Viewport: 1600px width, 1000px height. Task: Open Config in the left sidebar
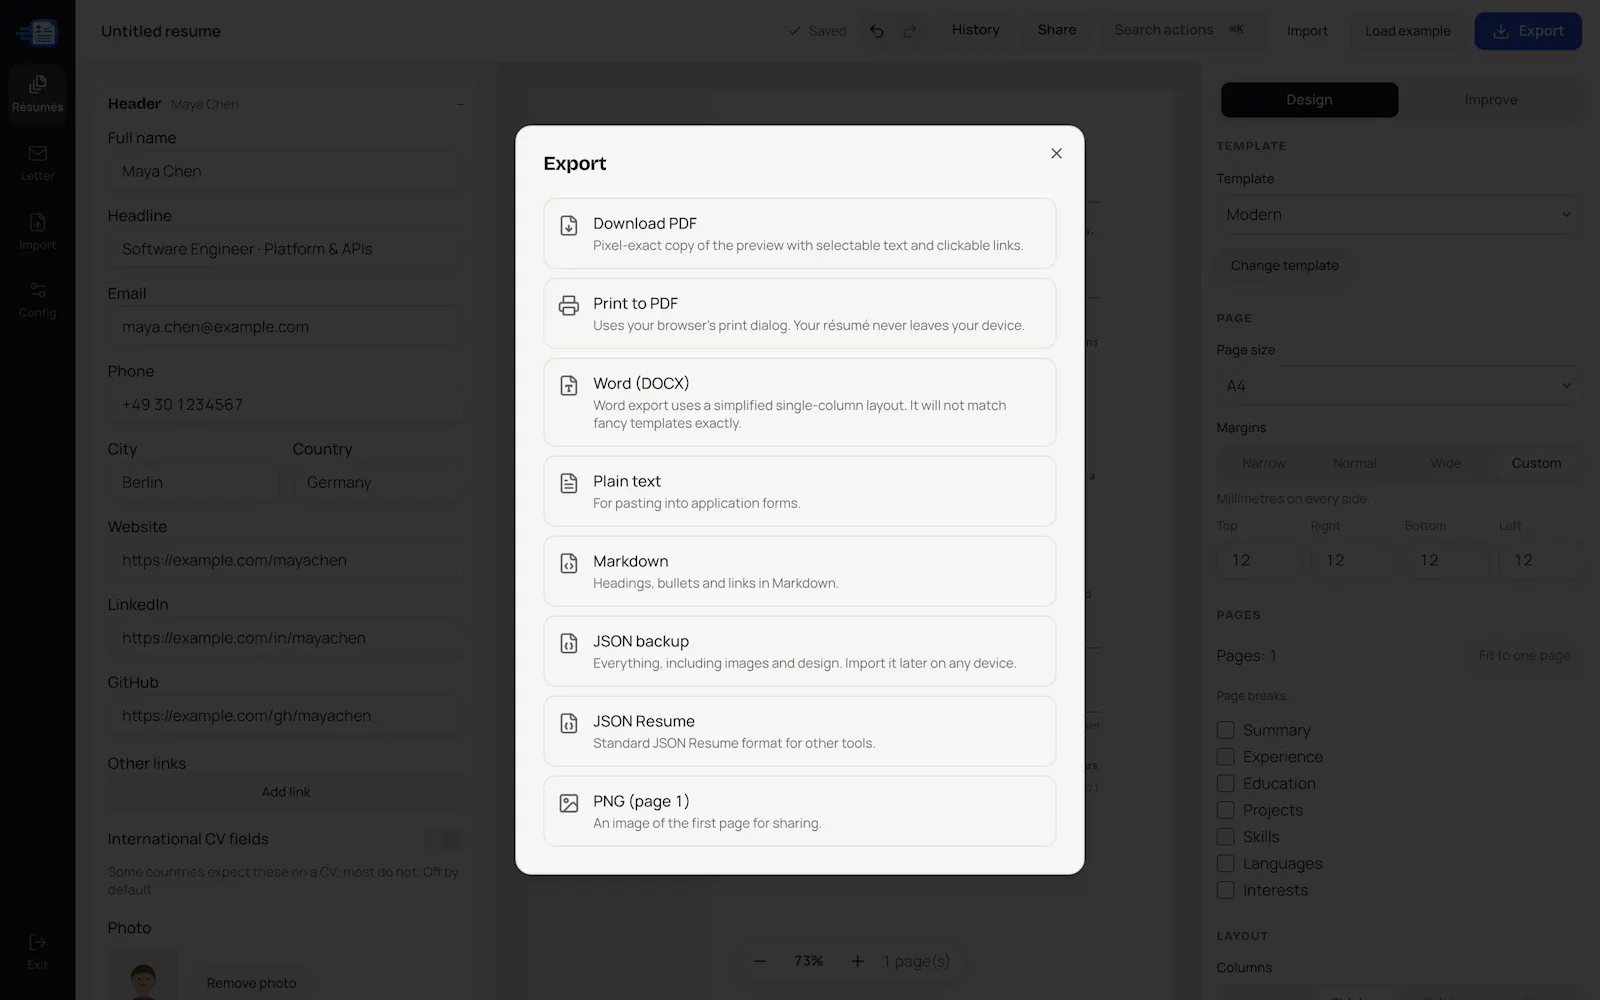point(38,299)
